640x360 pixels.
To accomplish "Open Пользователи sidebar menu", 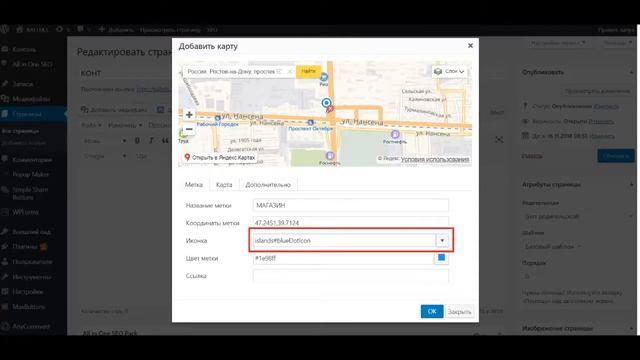I will click(32, 262).
